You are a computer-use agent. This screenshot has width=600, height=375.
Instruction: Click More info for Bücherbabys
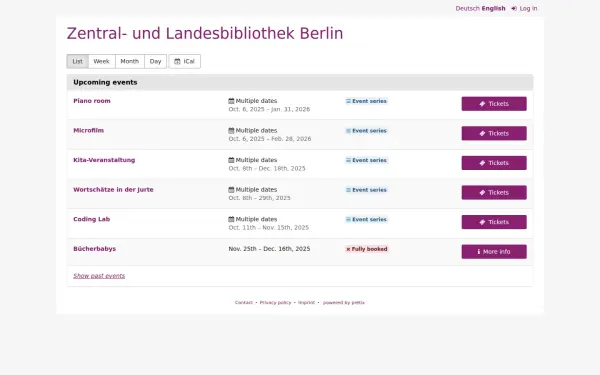click(x=494, y=252)
